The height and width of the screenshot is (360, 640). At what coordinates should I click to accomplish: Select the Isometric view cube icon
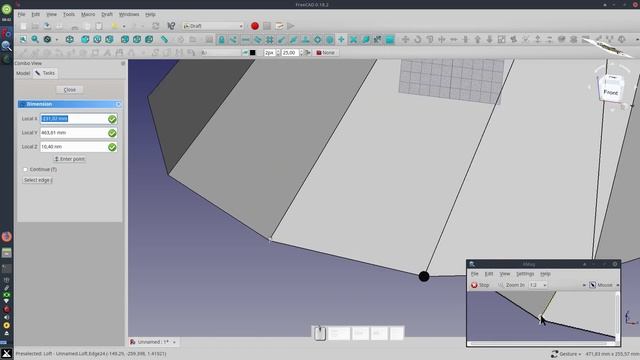pos(70,40)
